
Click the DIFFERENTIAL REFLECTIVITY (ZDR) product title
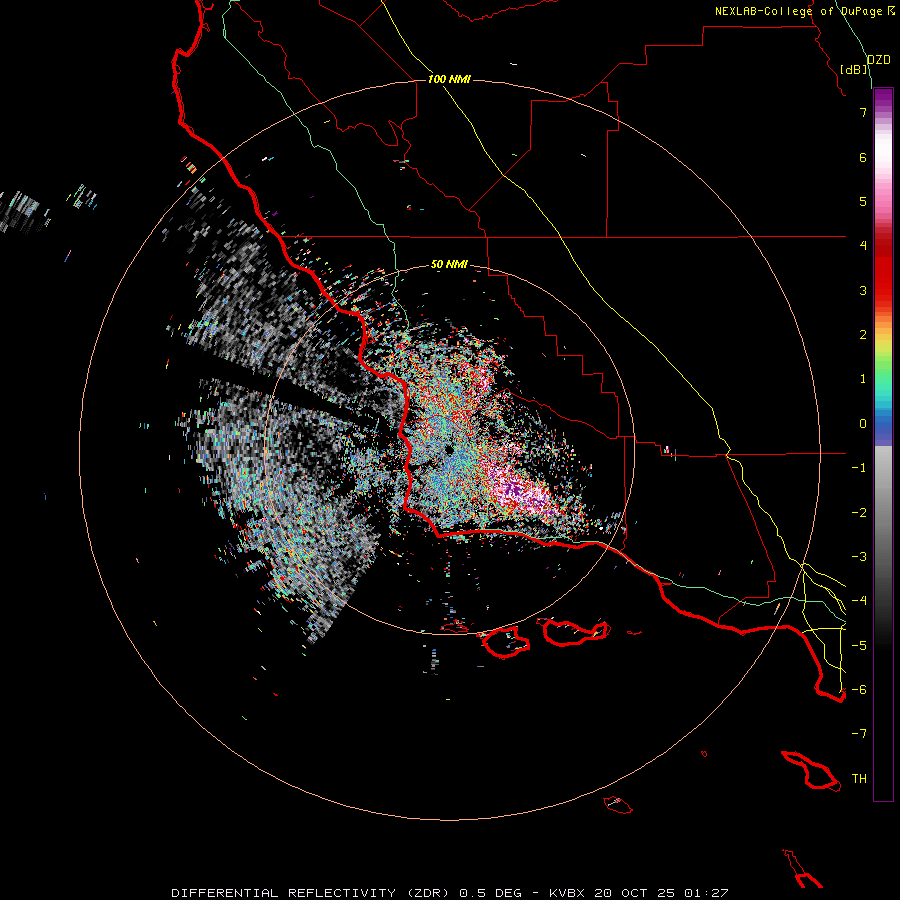(x=312, y=893)
